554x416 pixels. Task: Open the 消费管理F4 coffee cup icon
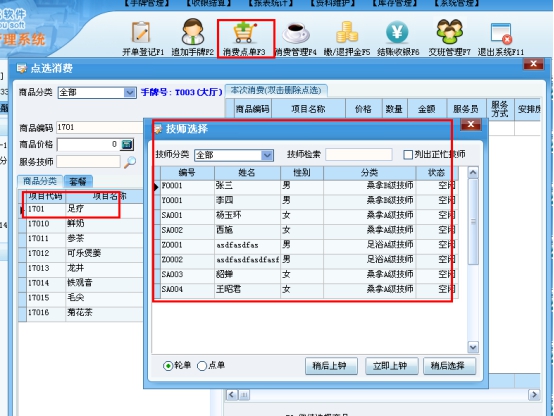pyautogui.click(x=296, y=33)
